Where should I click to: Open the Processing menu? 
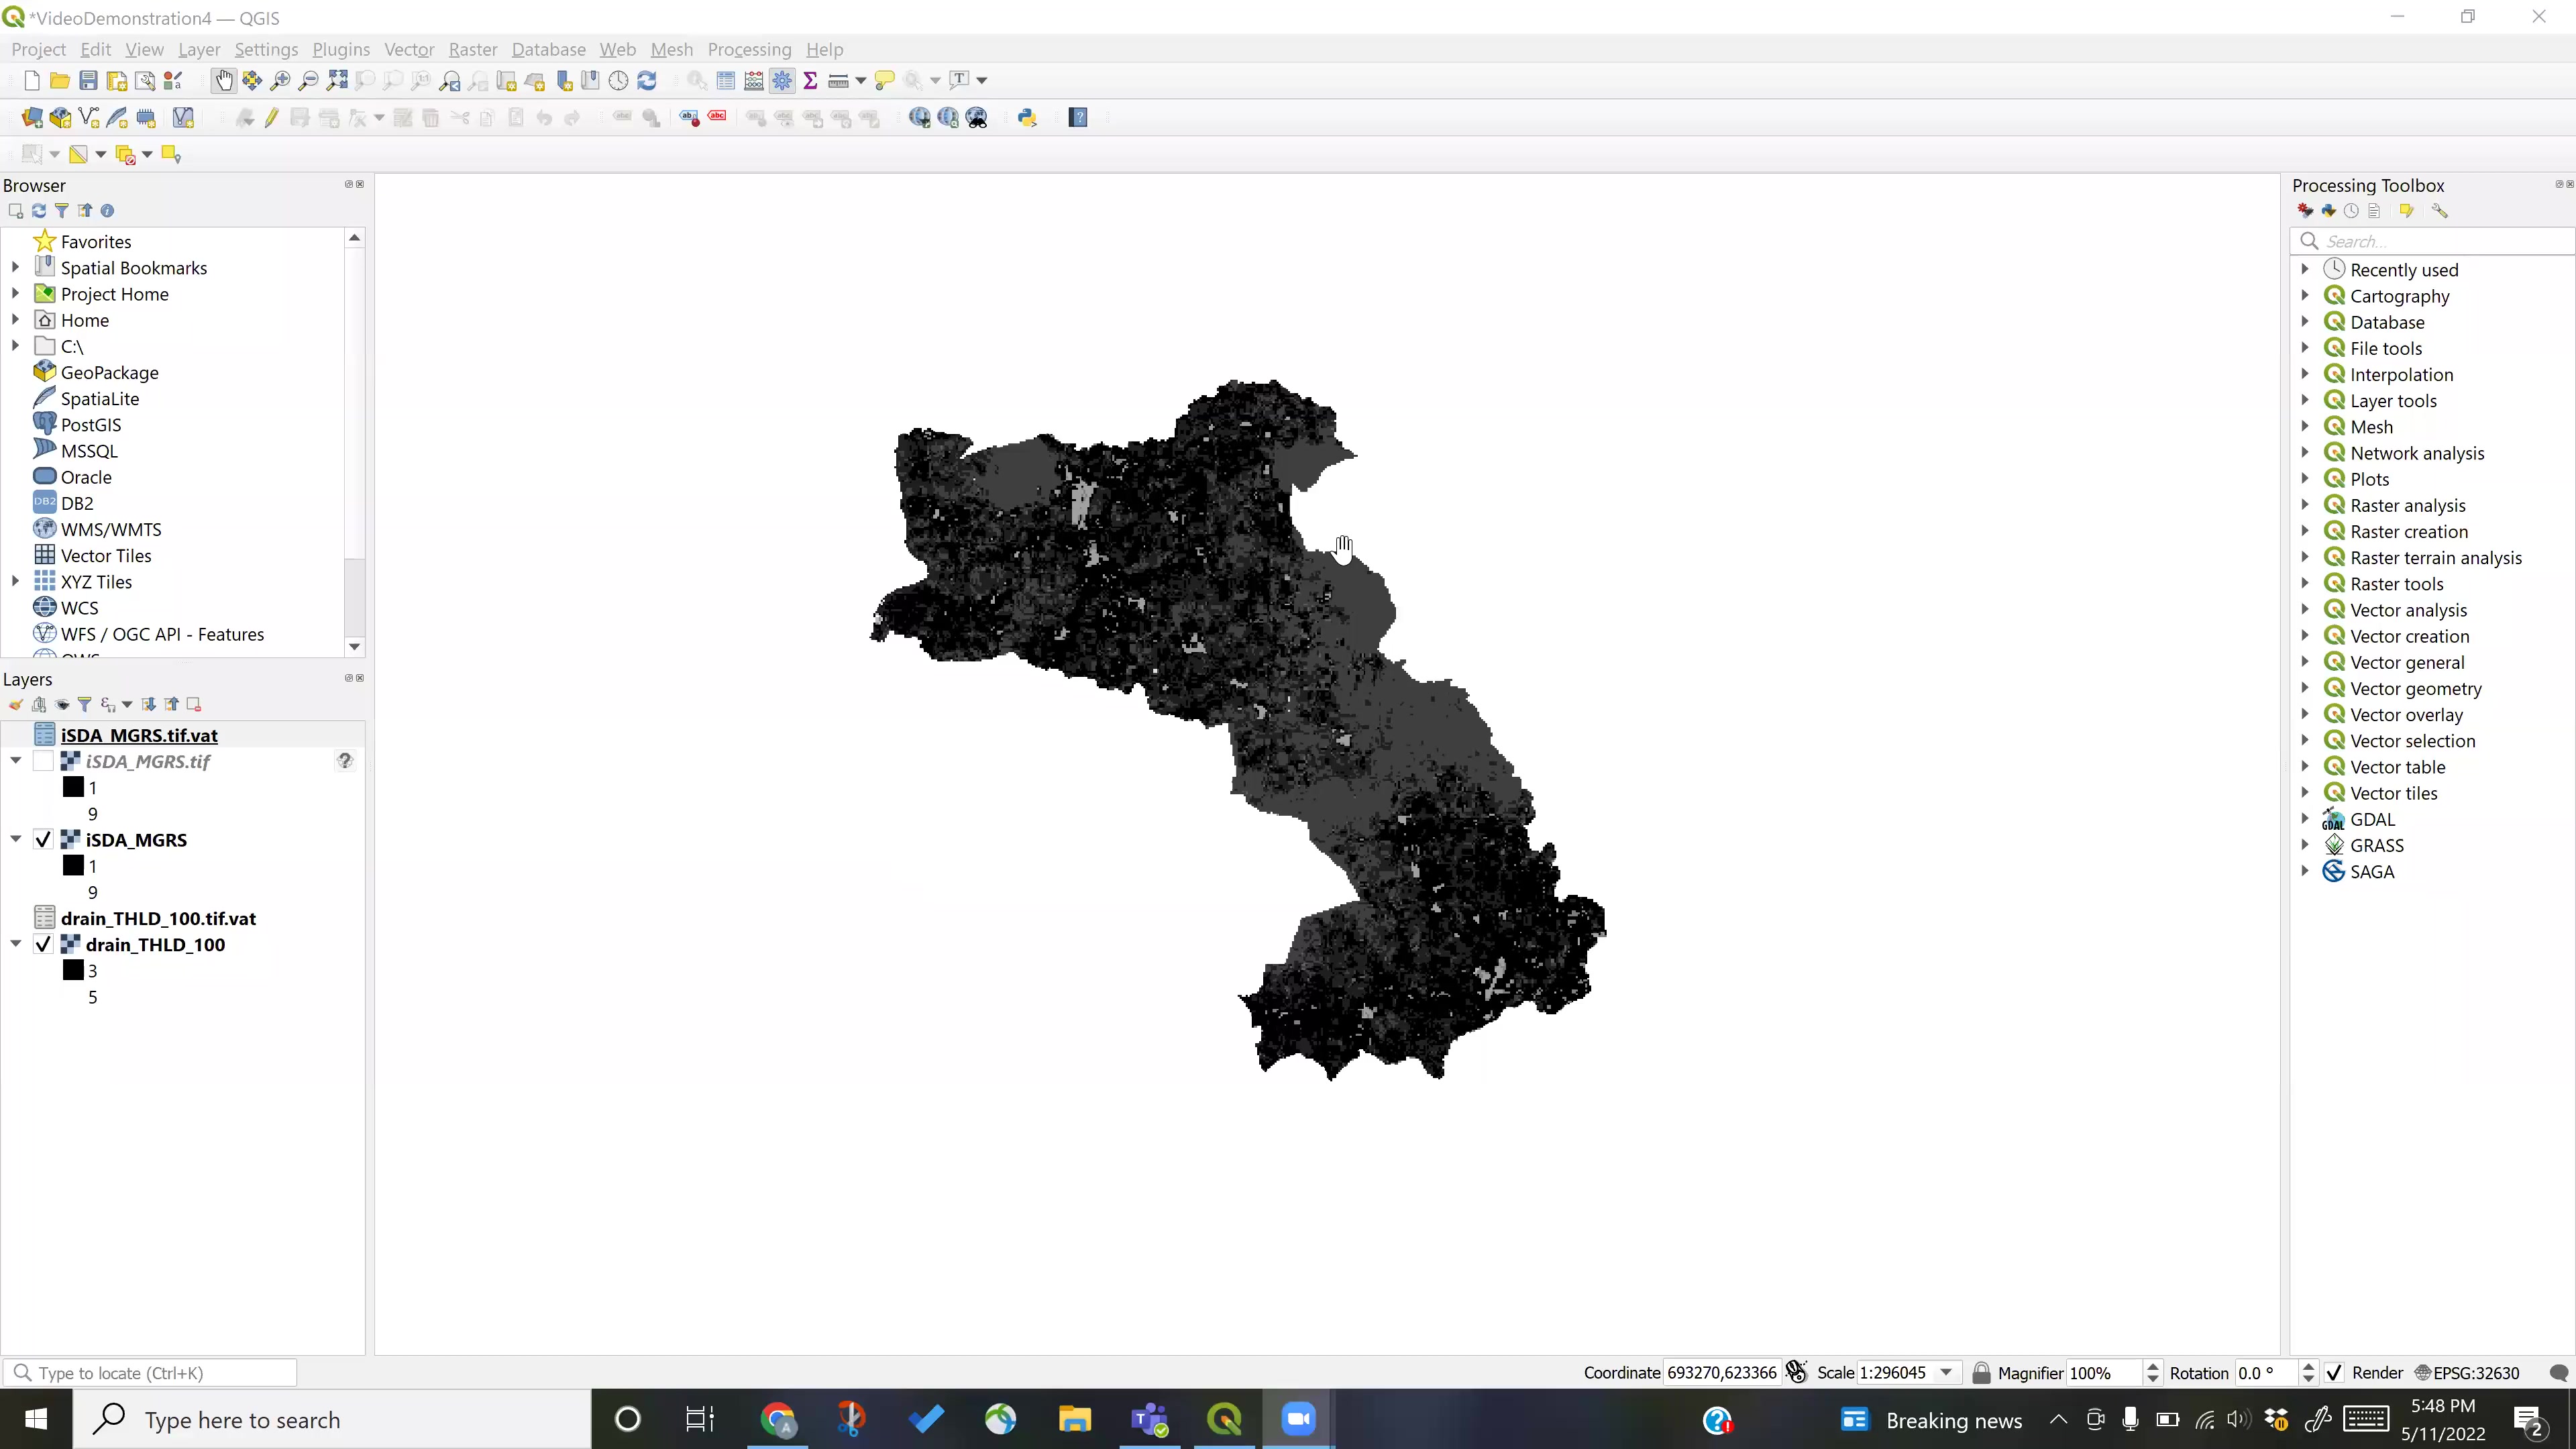click(749, 49)
